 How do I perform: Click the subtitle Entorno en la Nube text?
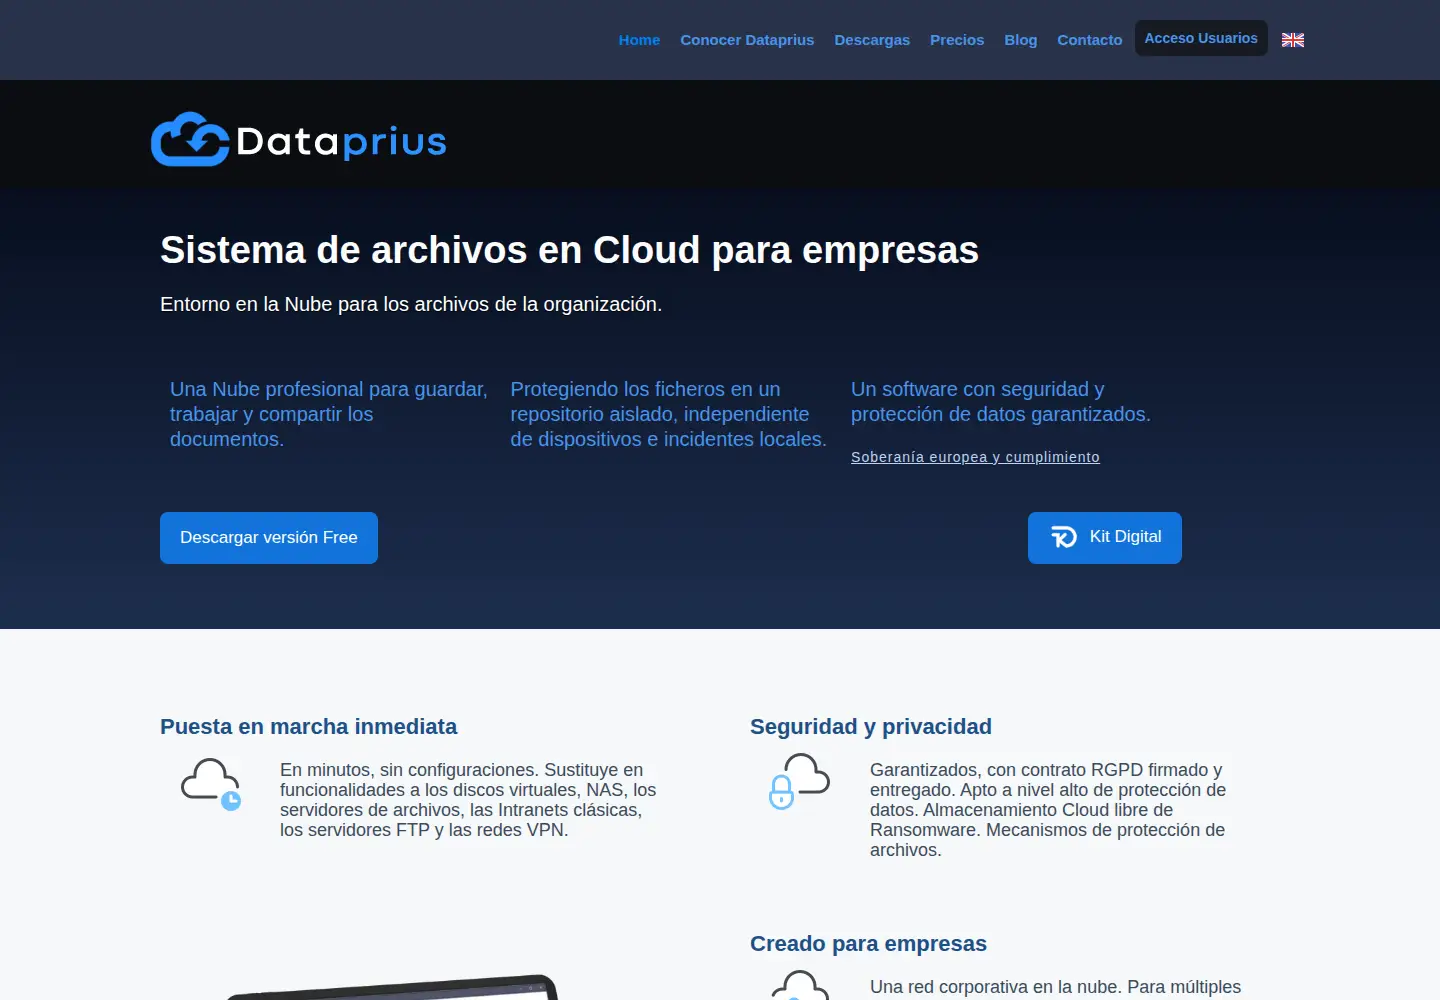tap(411, 304)
